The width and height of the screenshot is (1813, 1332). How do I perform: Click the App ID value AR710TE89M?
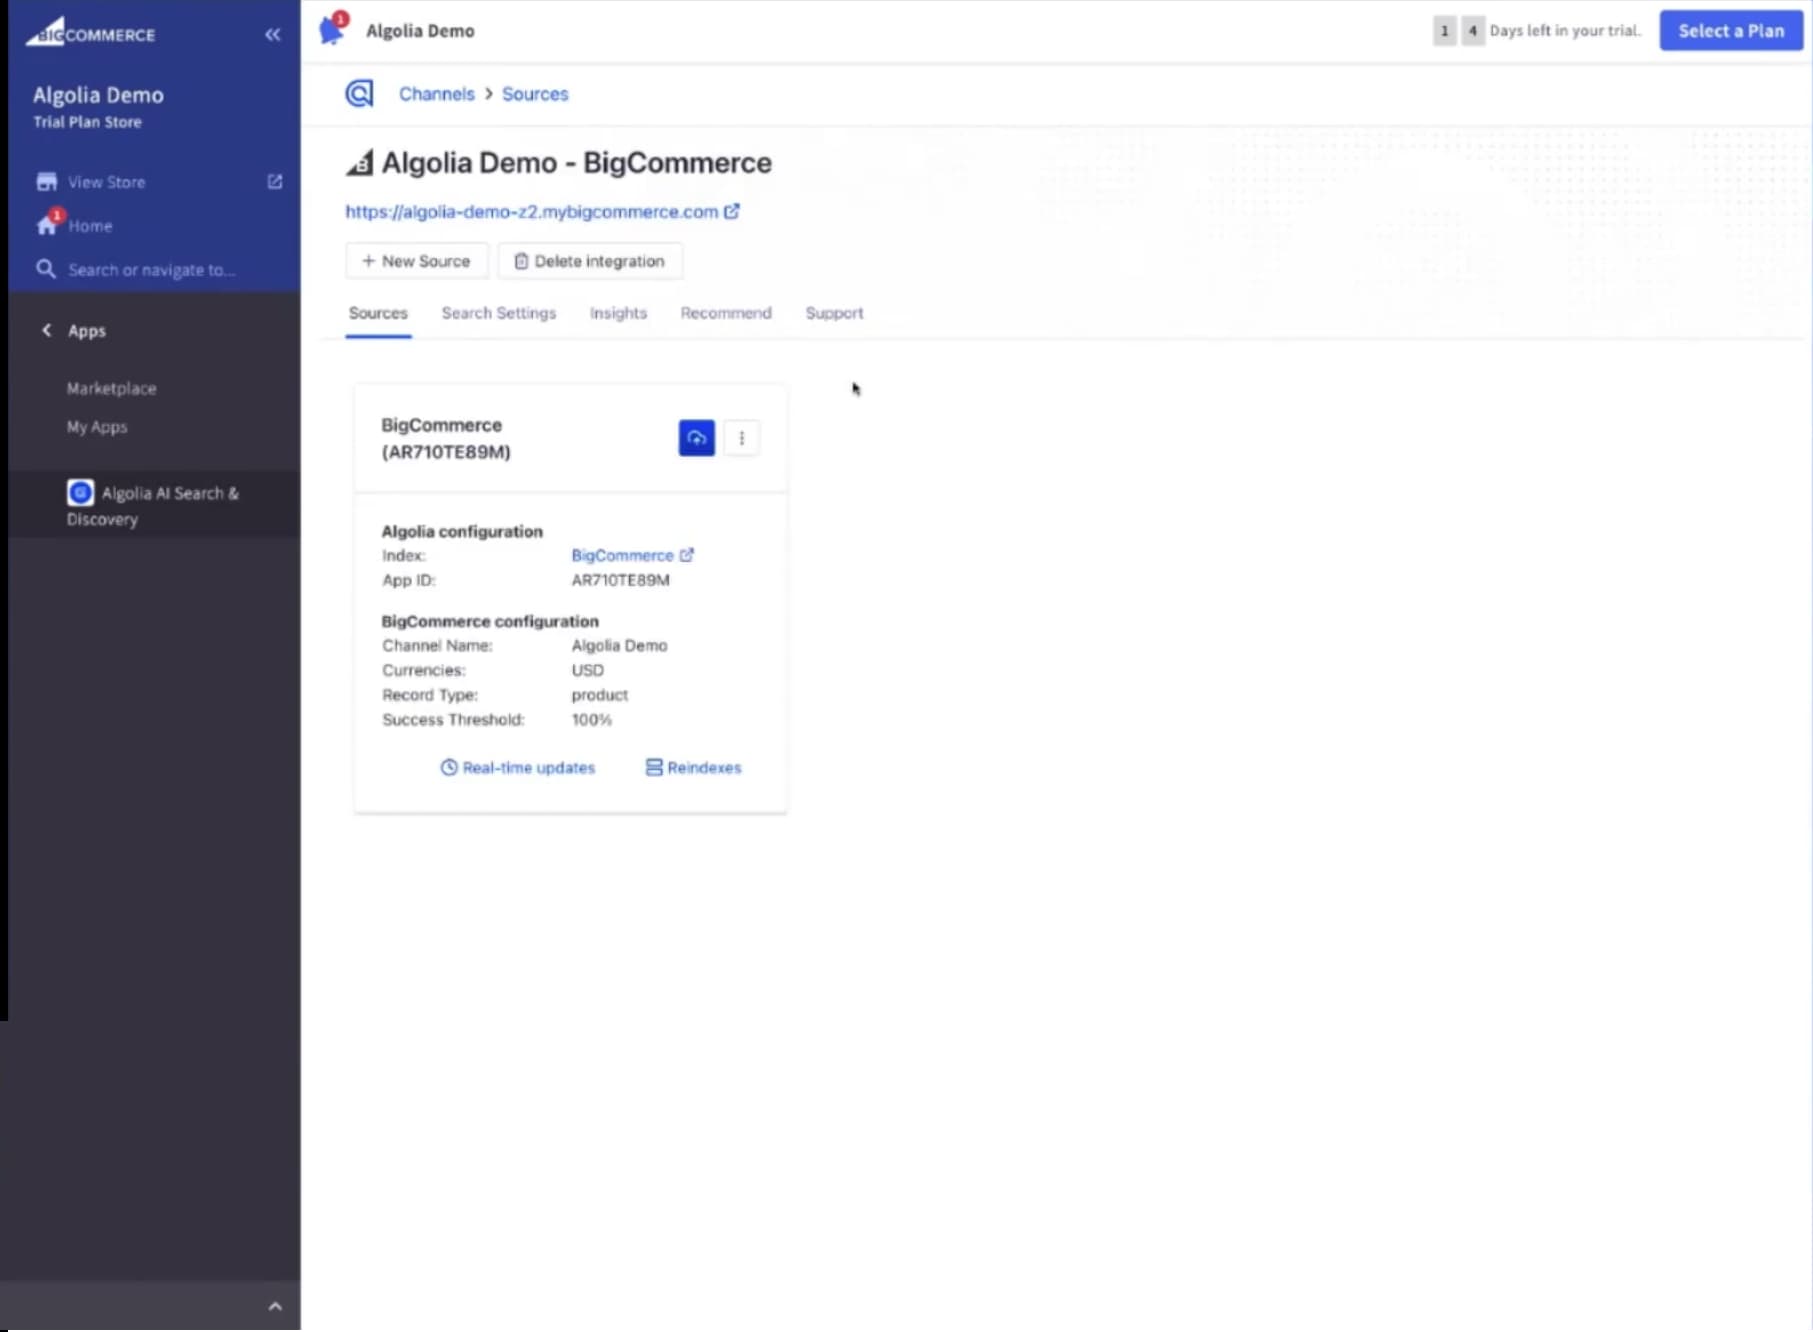(620, 581)
